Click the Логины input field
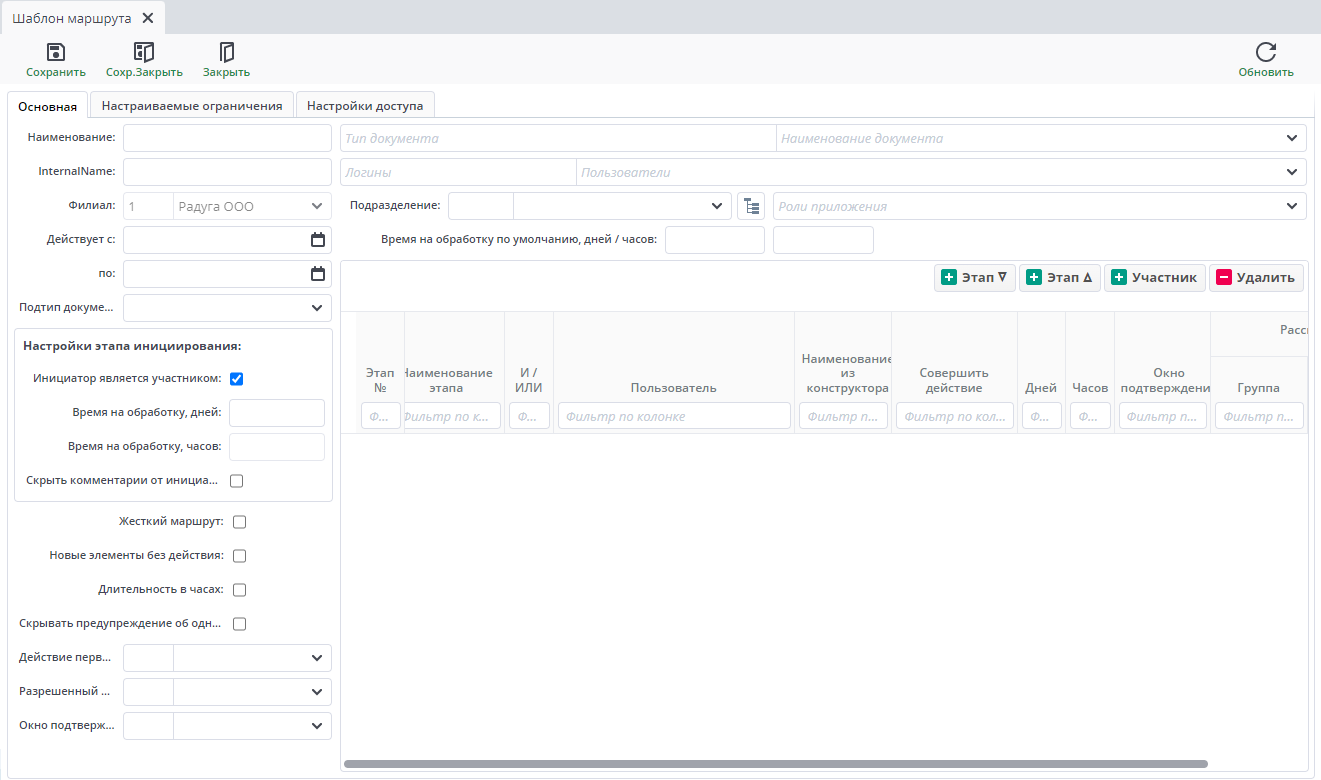Viewport: 1321px width, 780px height. [x=458, y=172]
